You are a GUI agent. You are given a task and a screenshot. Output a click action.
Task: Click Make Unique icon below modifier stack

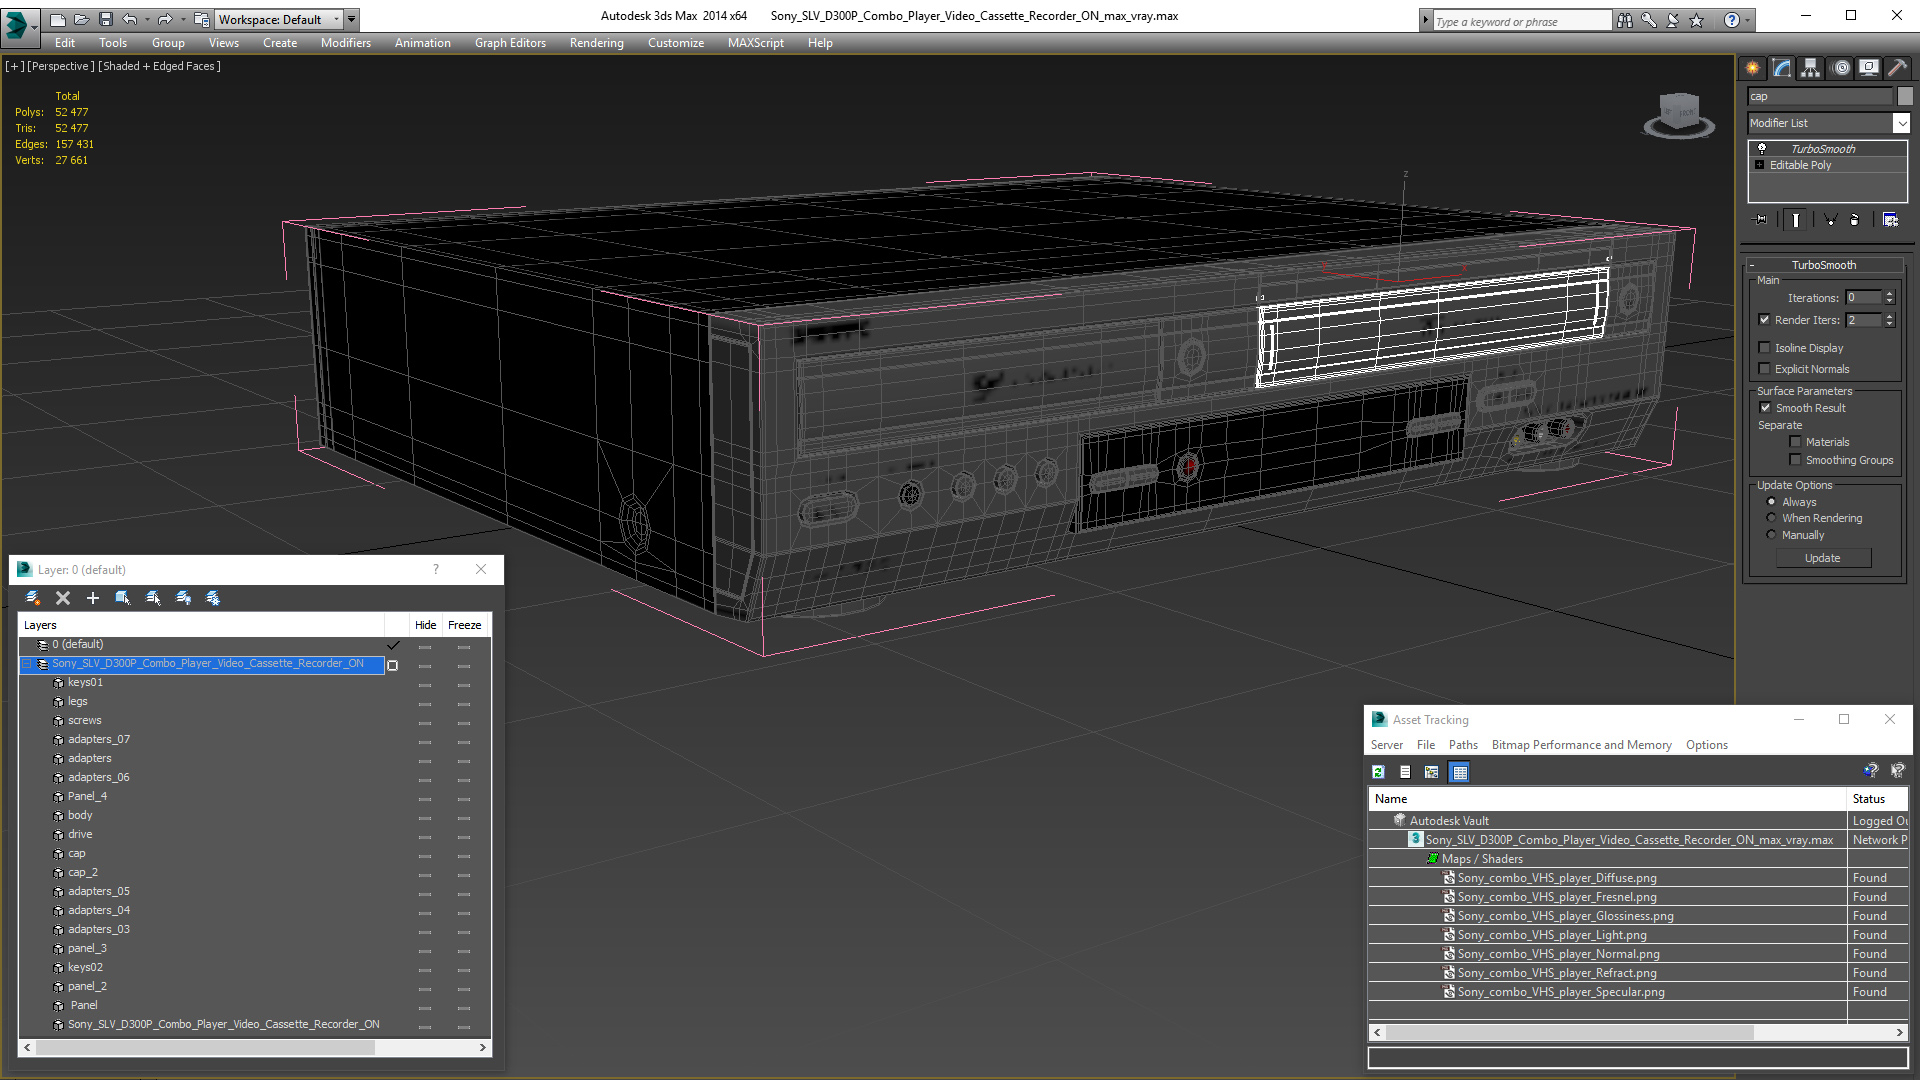pos(1830,219)
